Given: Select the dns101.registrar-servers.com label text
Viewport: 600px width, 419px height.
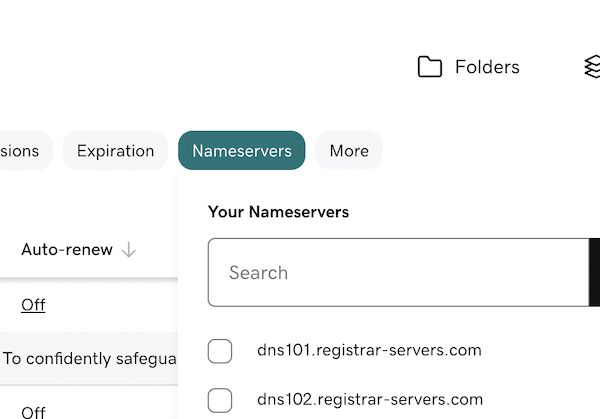Looking at the screenshot, I should pyautogui.click(x=369, y=350).
